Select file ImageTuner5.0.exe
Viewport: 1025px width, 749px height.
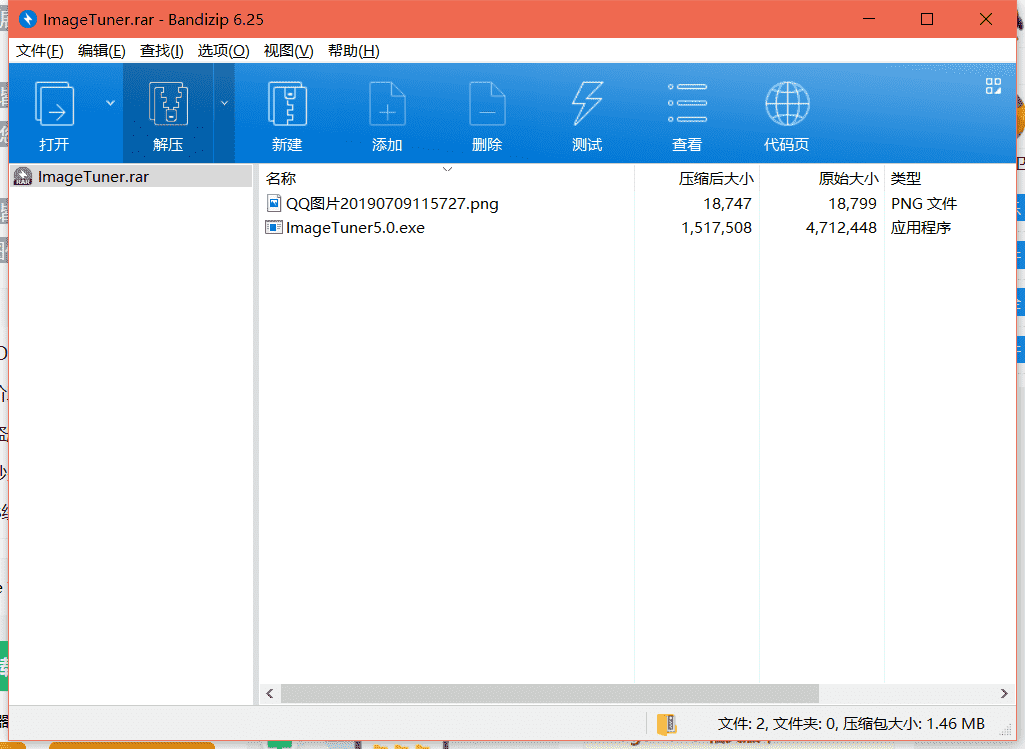coord(355,228)
